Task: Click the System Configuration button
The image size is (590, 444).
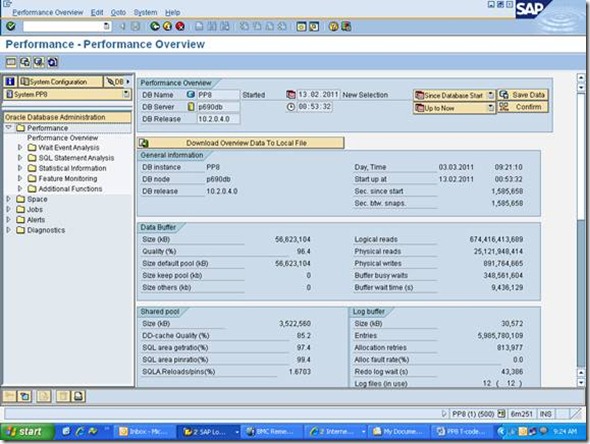Action: pos(60,82)
